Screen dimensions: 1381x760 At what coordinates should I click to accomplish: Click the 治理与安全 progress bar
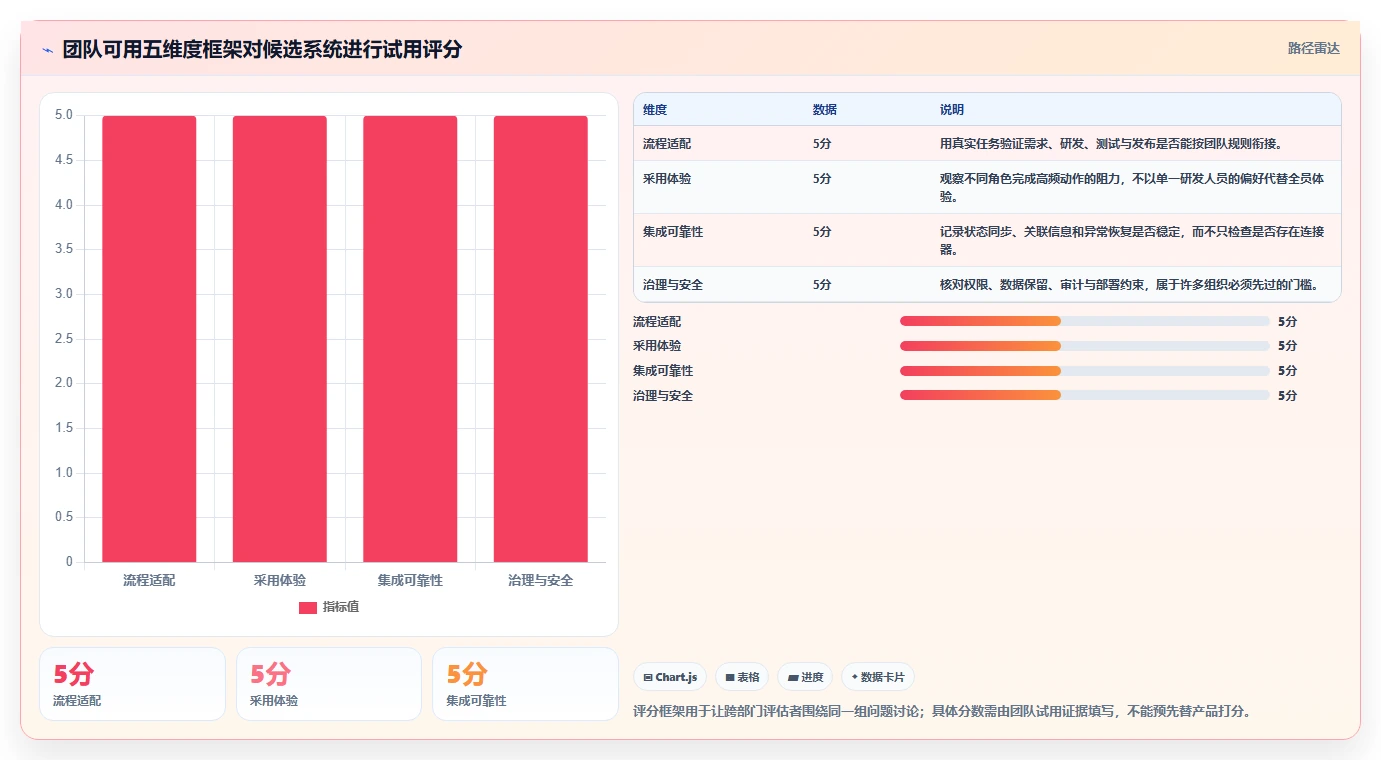(1085, 395)
